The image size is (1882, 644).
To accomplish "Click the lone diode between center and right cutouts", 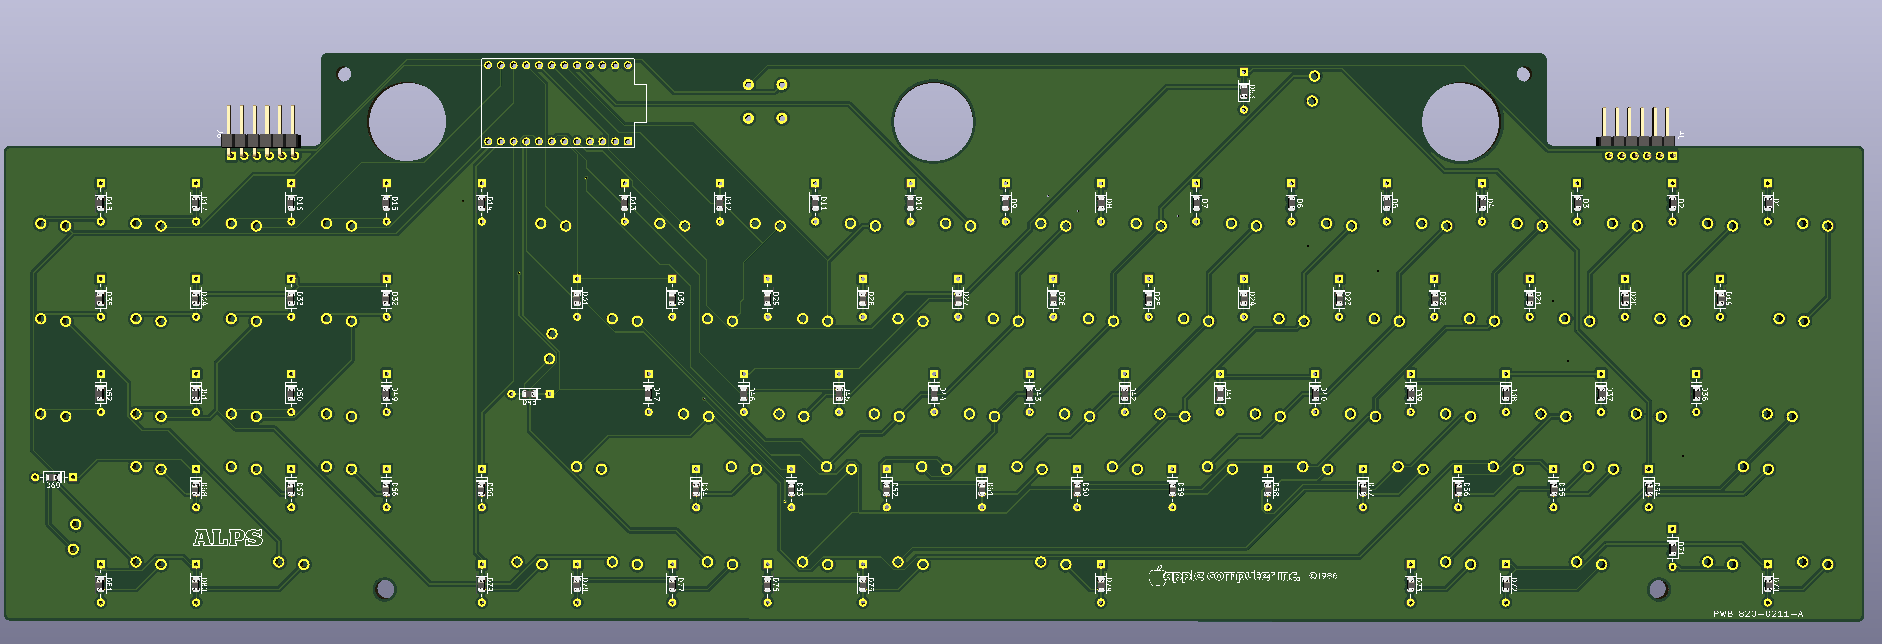I will tap(1244, 91).
